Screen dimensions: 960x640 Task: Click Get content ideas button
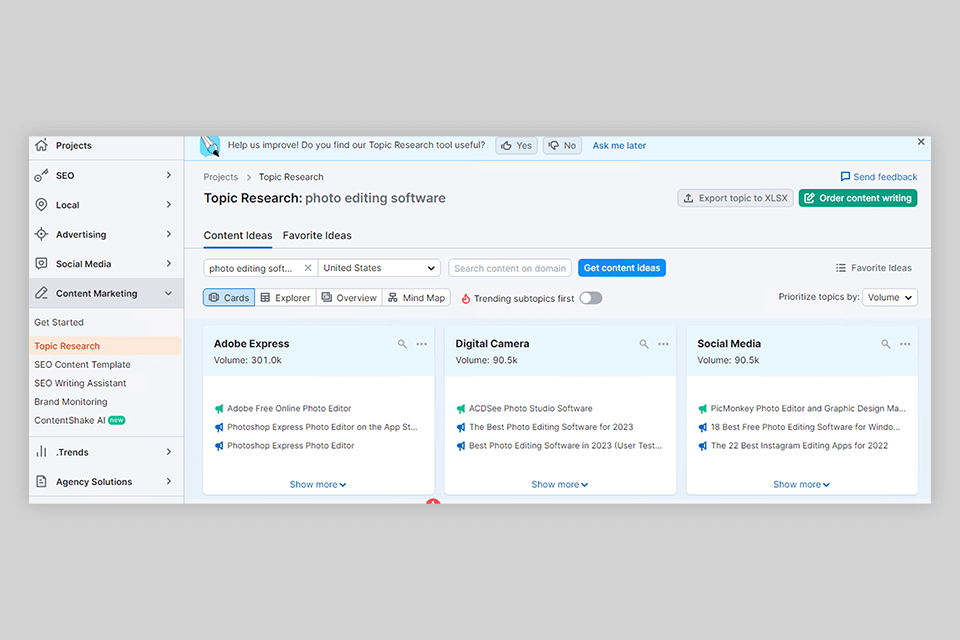tap(621, 268)
